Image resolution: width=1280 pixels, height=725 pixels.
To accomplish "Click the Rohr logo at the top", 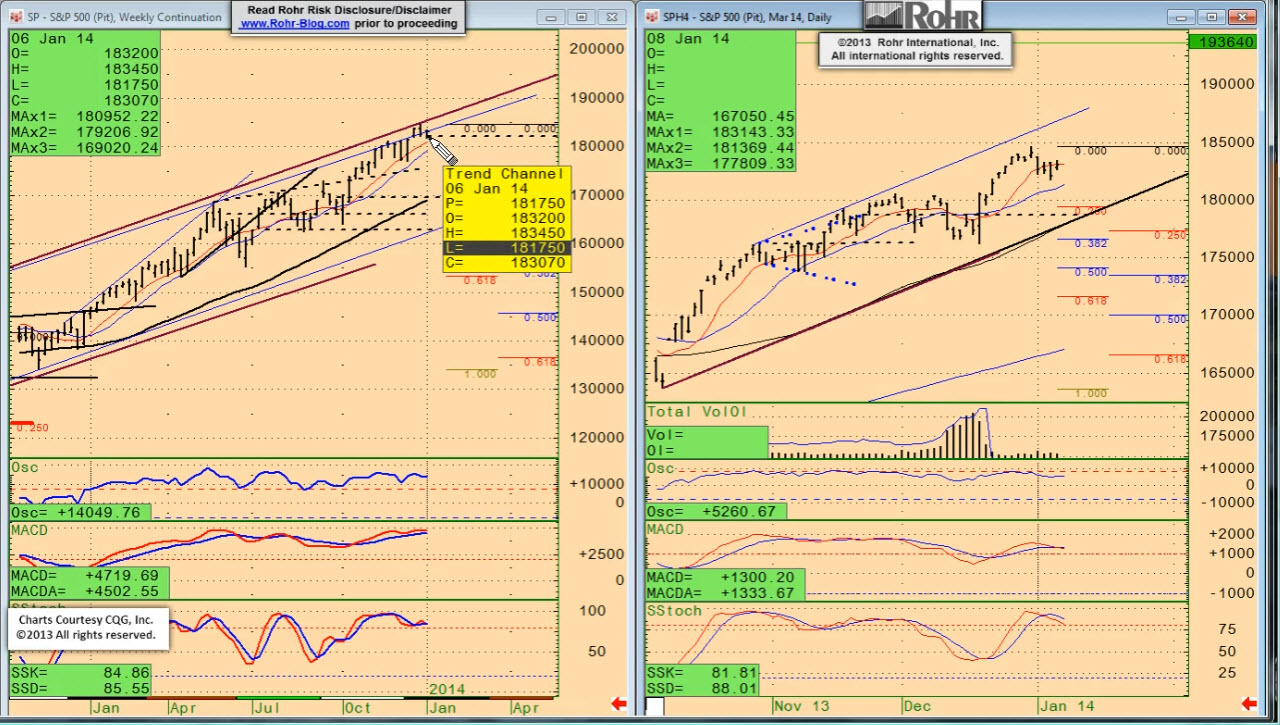I will [x=922, y=16].
